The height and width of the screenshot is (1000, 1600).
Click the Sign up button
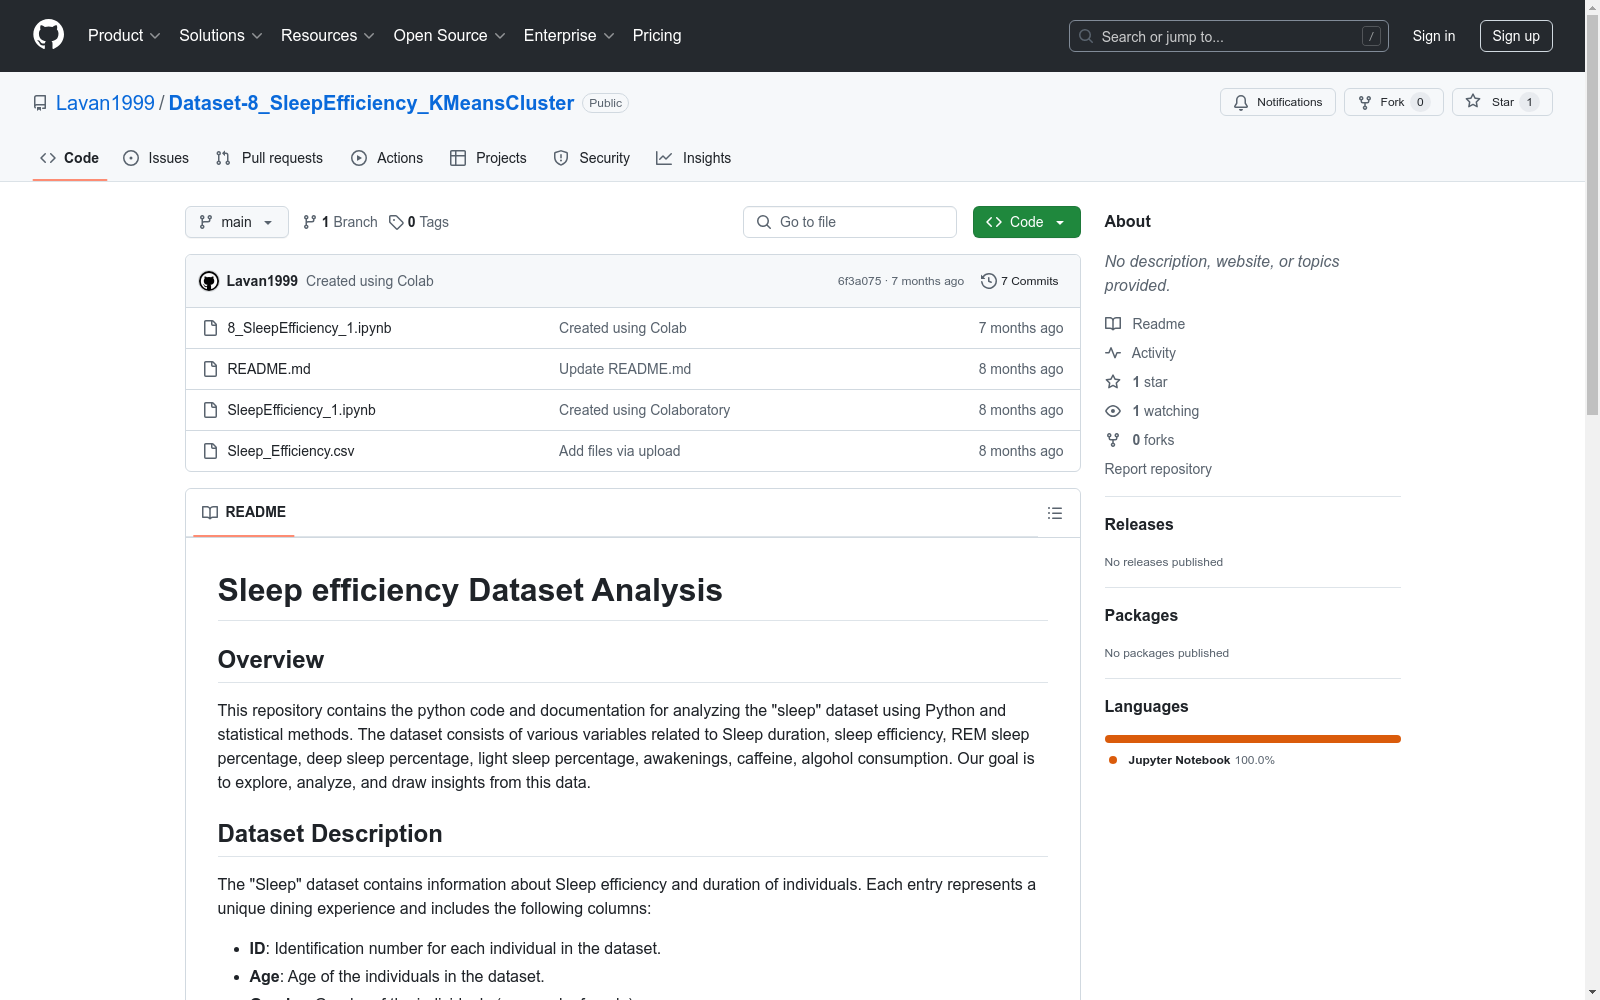coord(1515,36)
